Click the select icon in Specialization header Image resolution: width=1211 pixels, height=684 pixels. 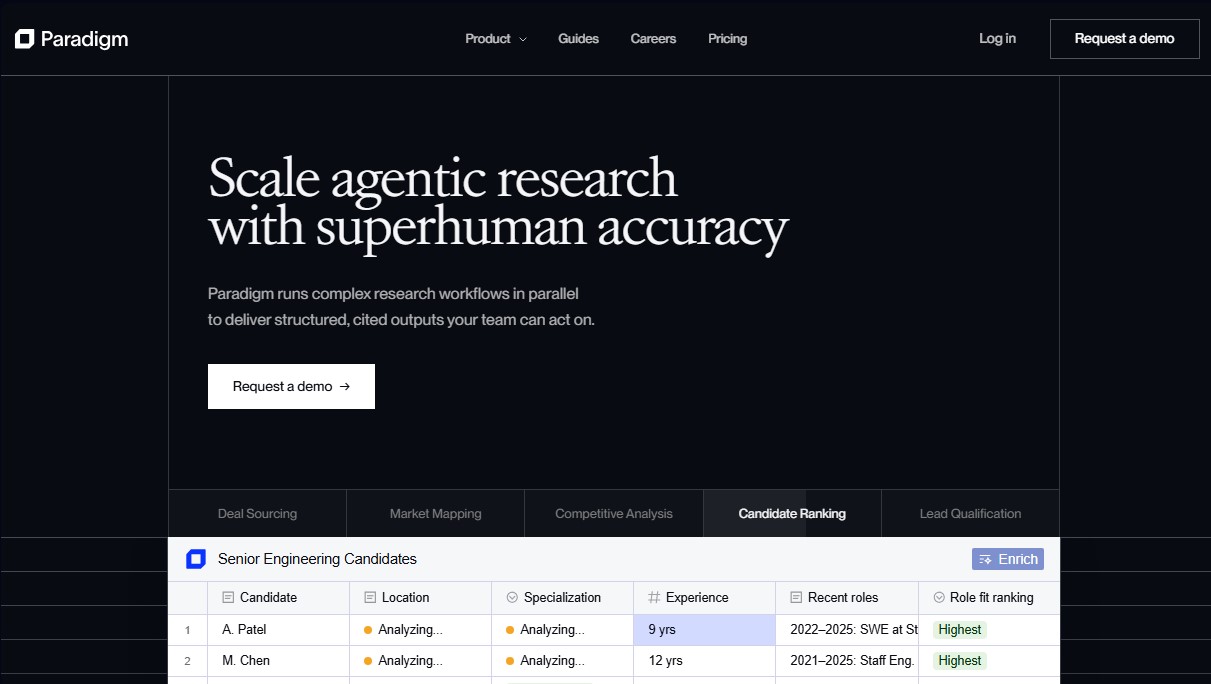[x=512, y=597]
